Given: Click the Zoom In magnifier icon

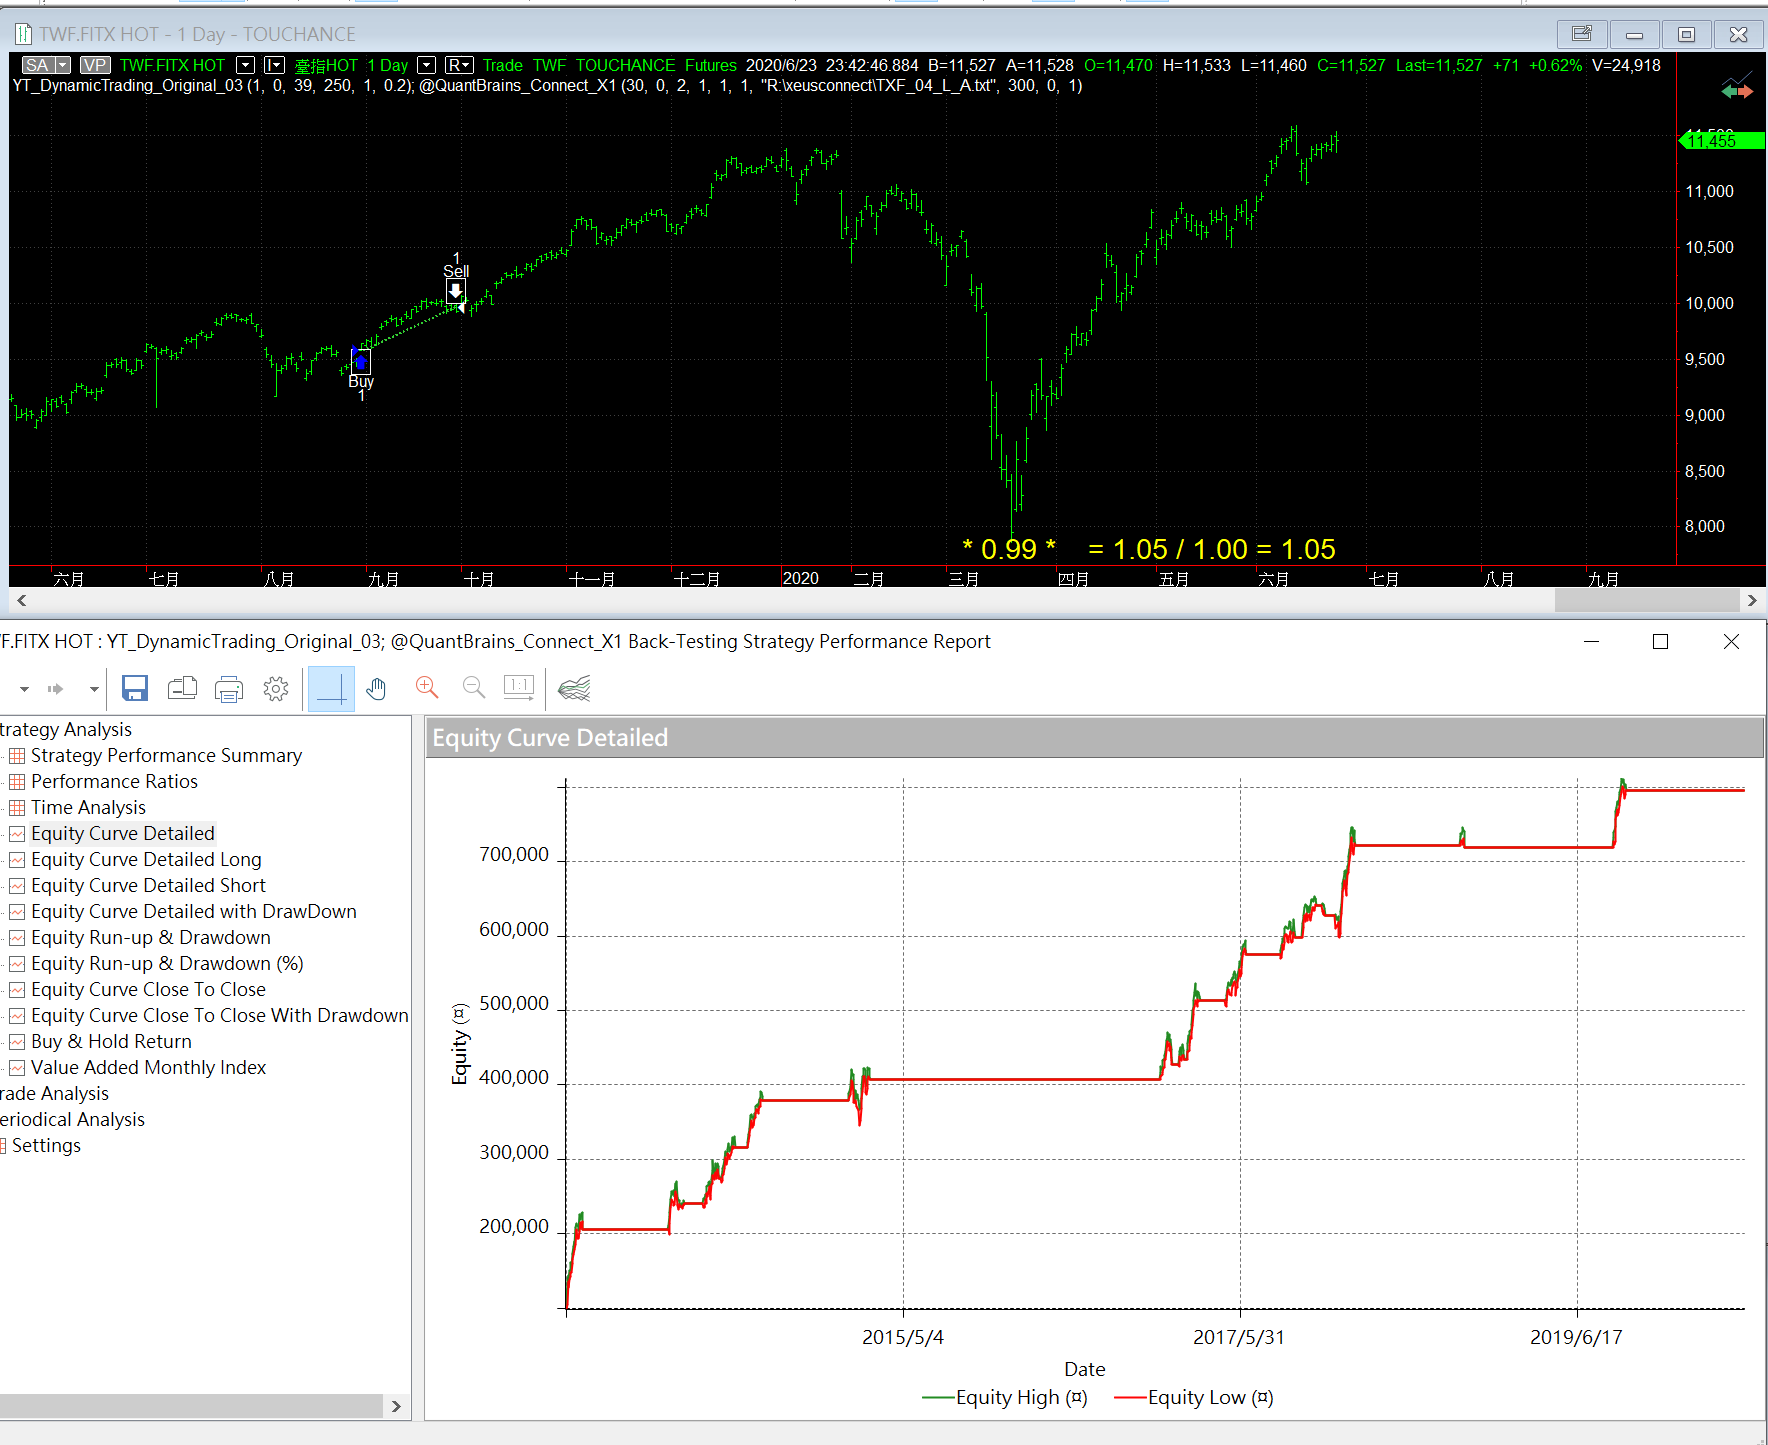Looking at the screenshot, I should click(x=427, y=687).
